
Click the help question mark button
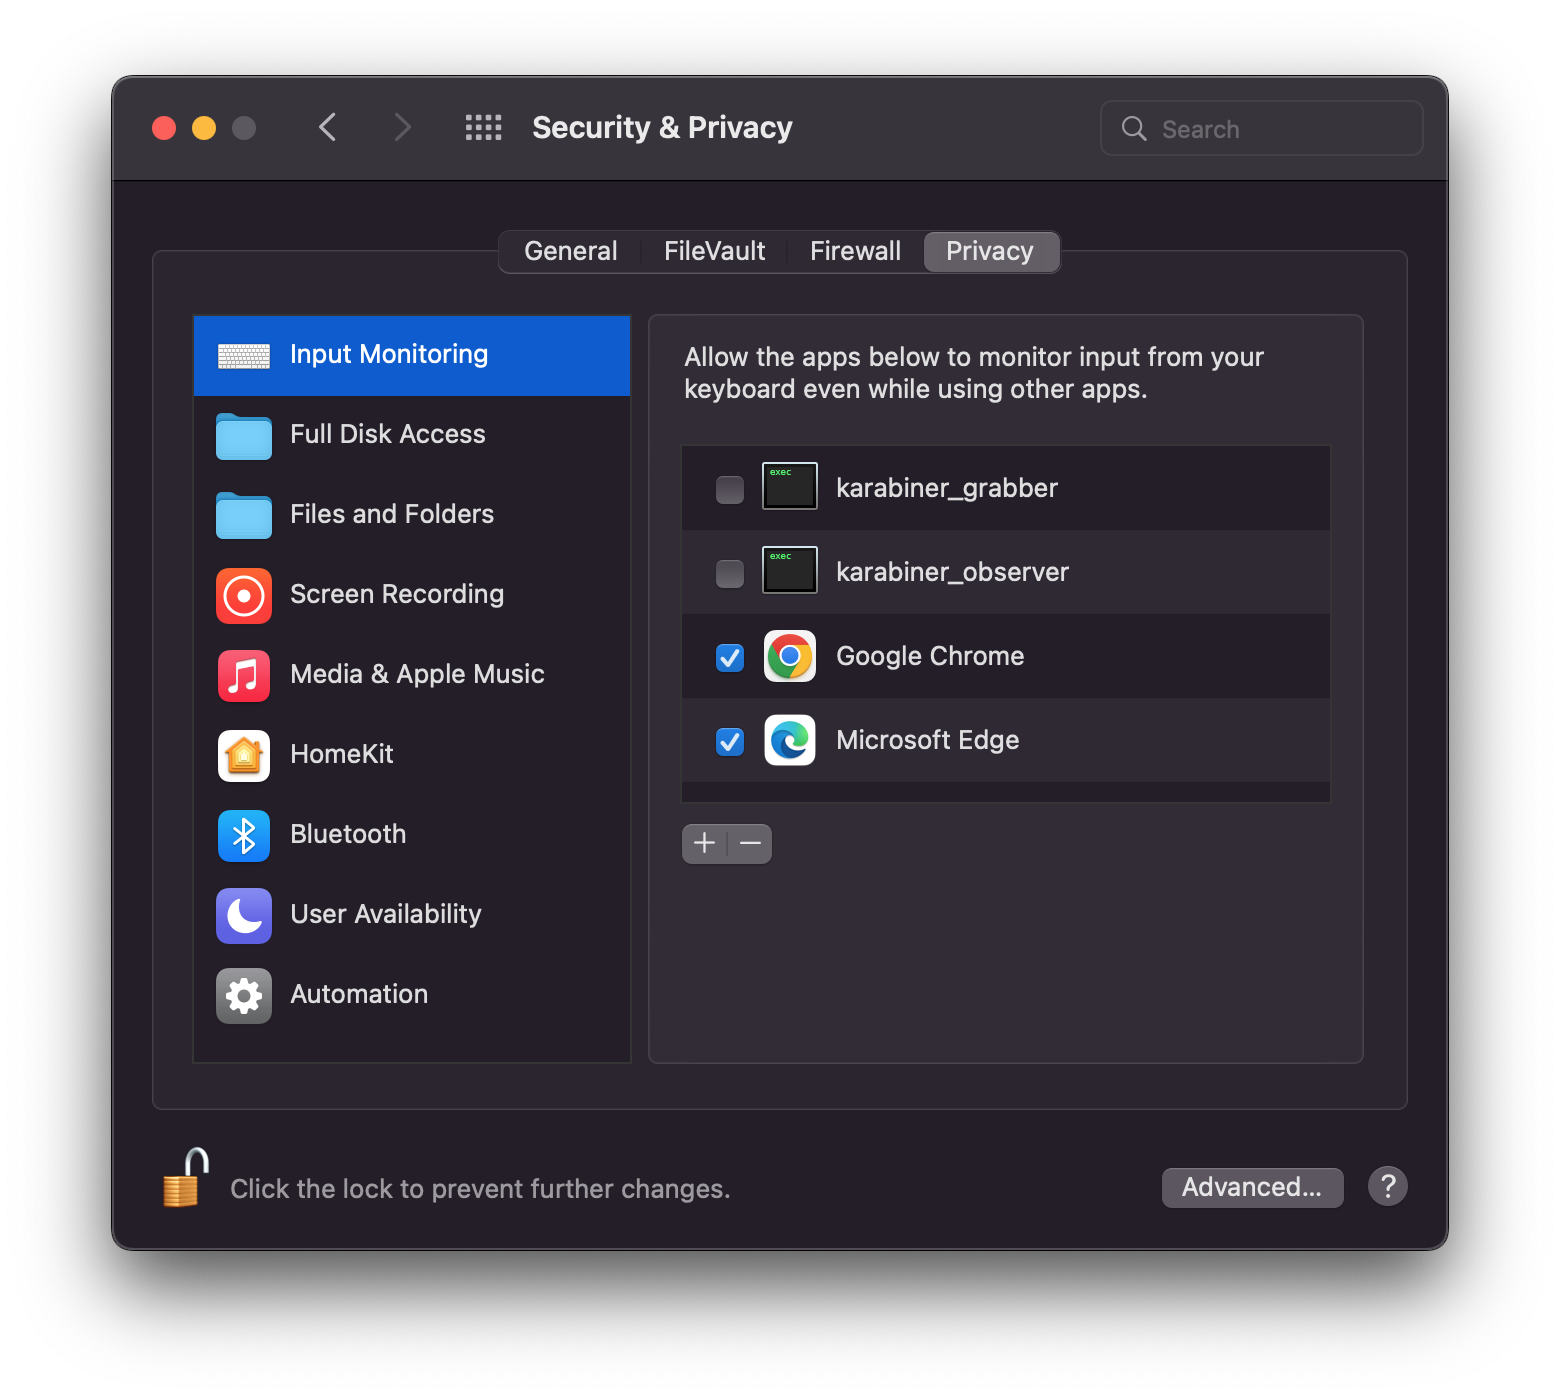(1388, 1187)
